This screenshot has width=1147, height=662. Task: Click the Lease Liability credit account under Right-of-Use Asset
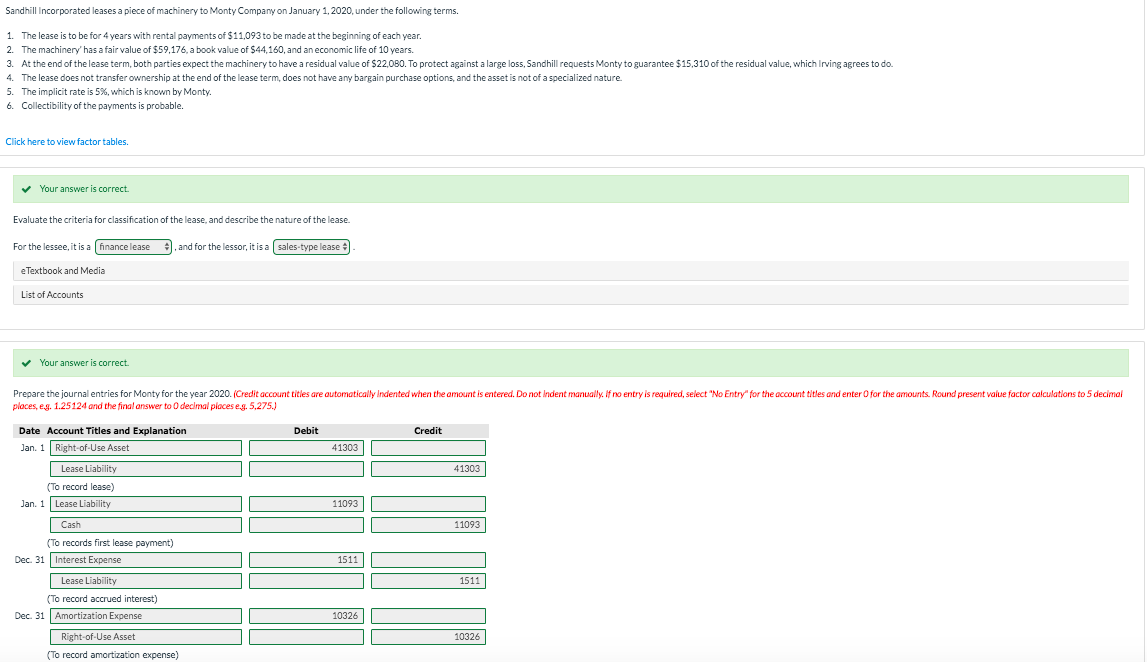146,469
